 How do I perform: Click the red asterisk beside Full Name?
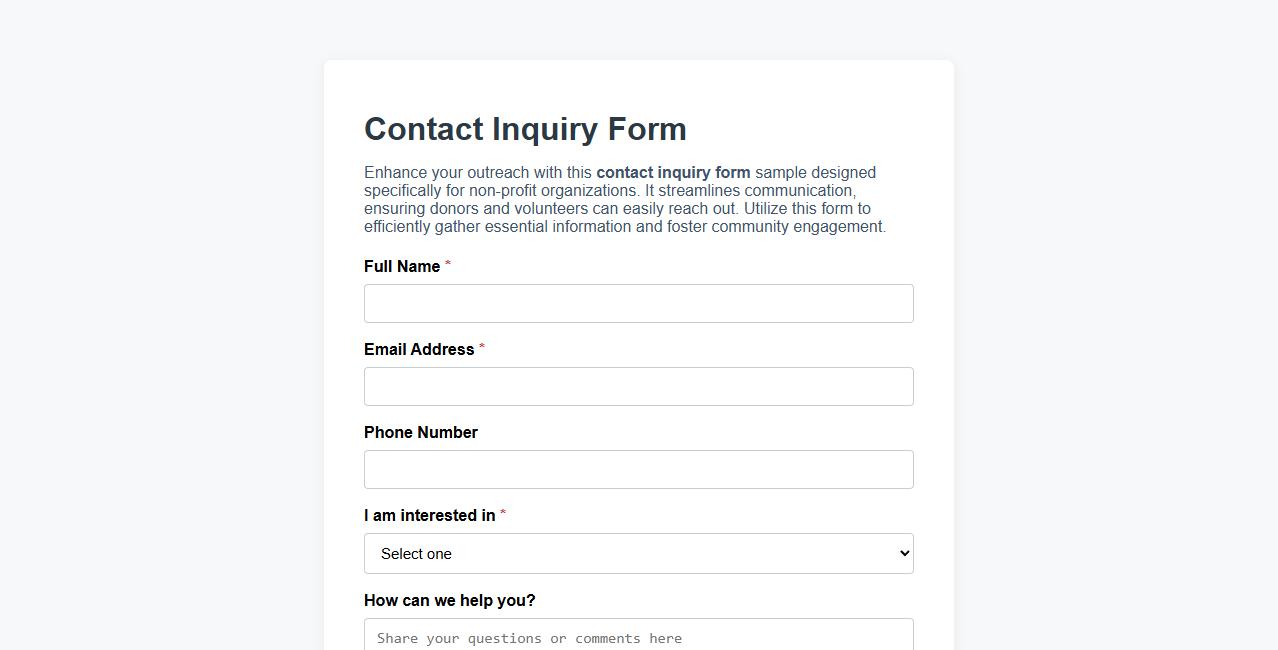pyautogui.click(x=446, y=263)
